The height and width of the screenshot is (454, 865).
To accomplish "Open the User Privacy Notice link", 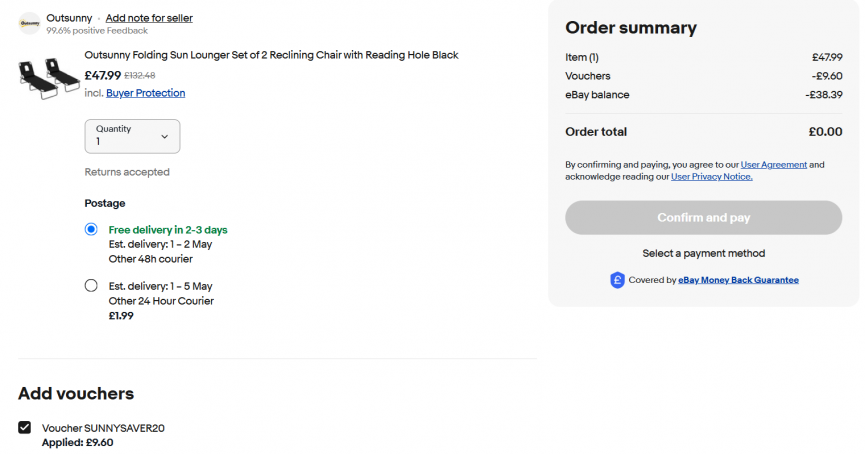I will click(711, 177).
